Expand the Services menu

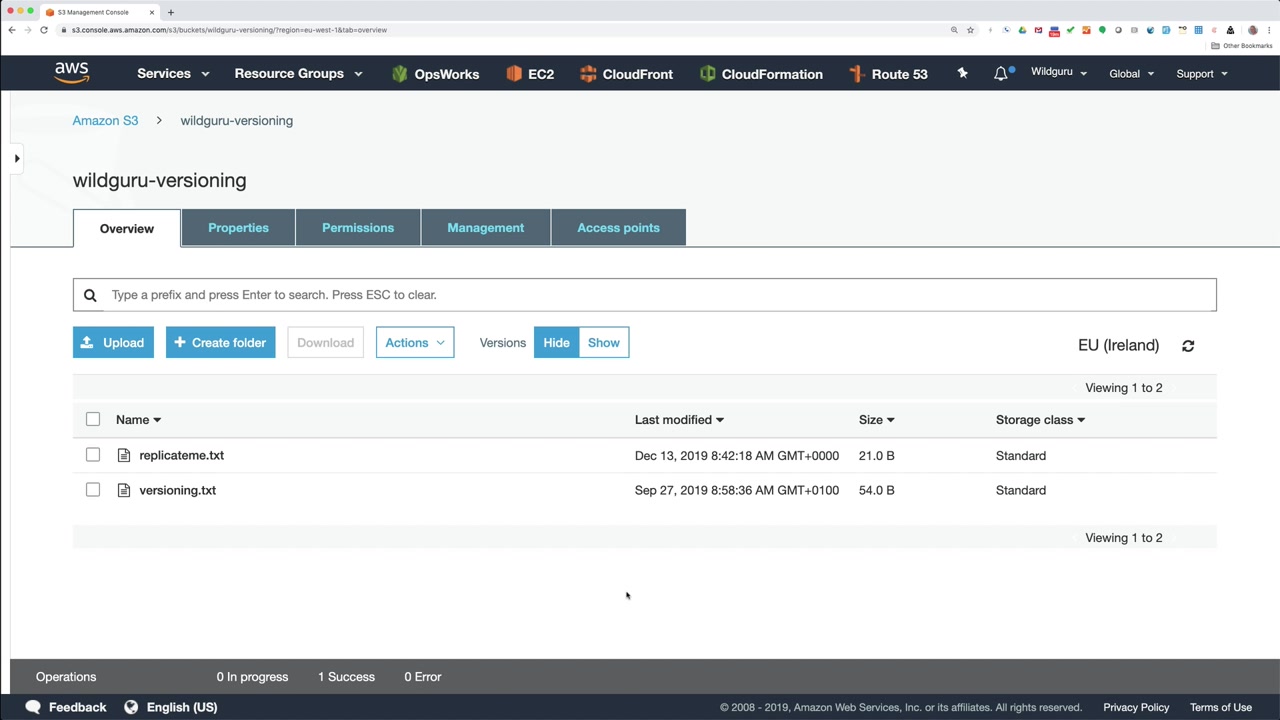point(173,74)
